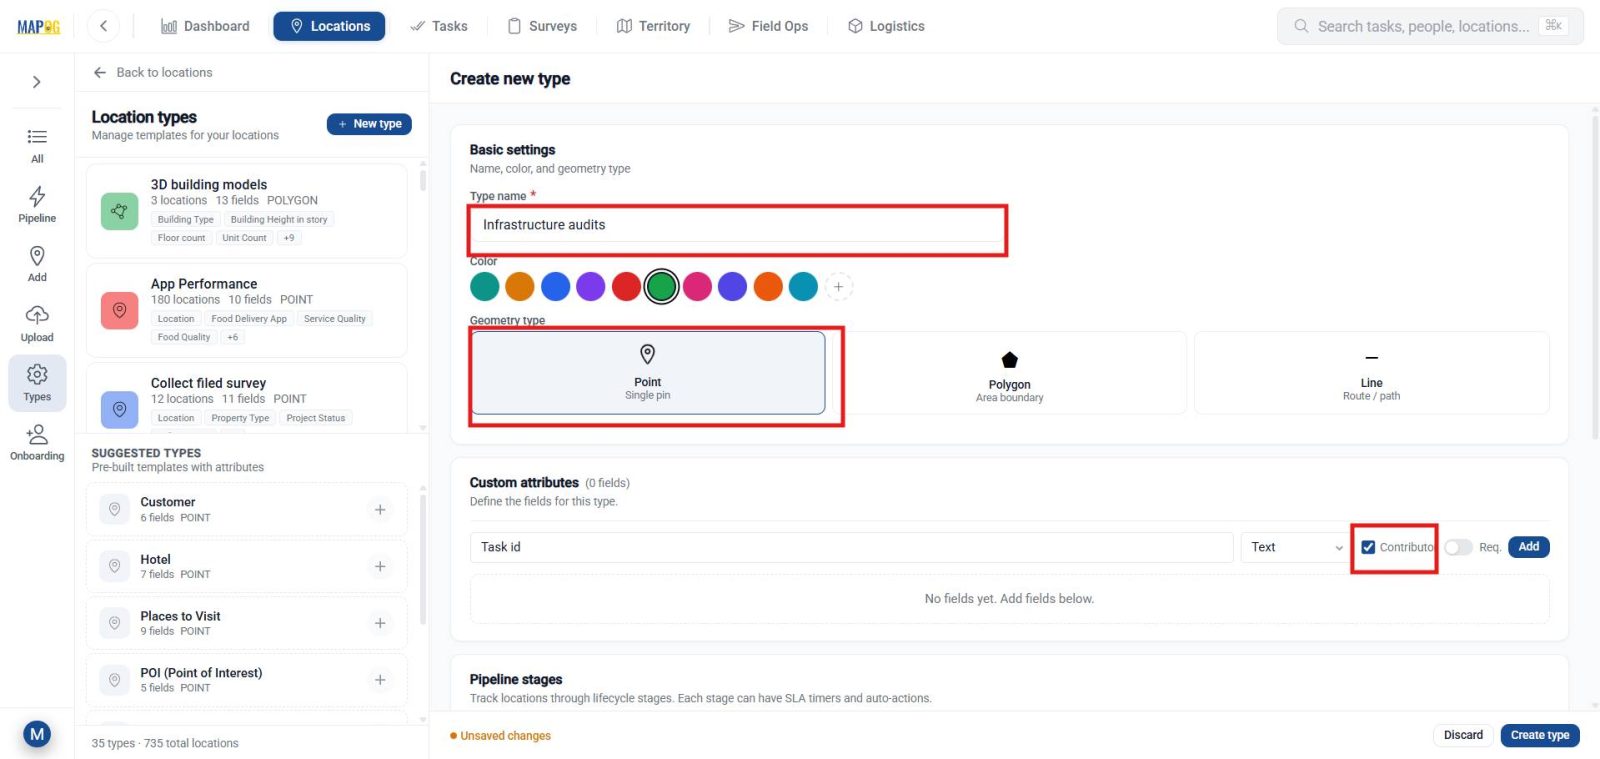
Task: Click plus icon beside Customer template
Action: click(x=380, y=509)
